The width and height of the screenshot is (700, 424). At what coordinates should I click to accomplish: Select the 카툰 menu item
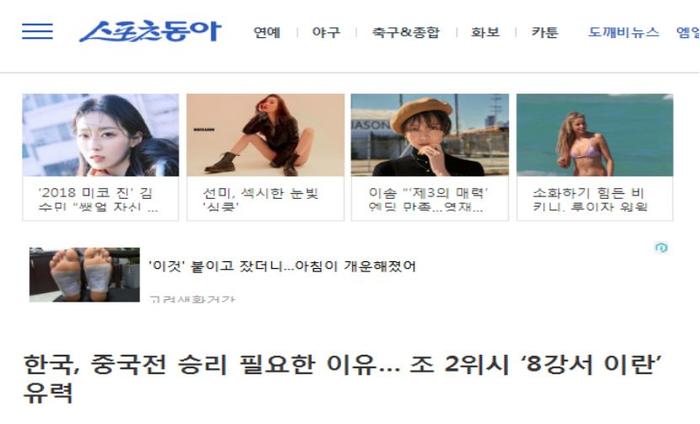tap(545, 32)
